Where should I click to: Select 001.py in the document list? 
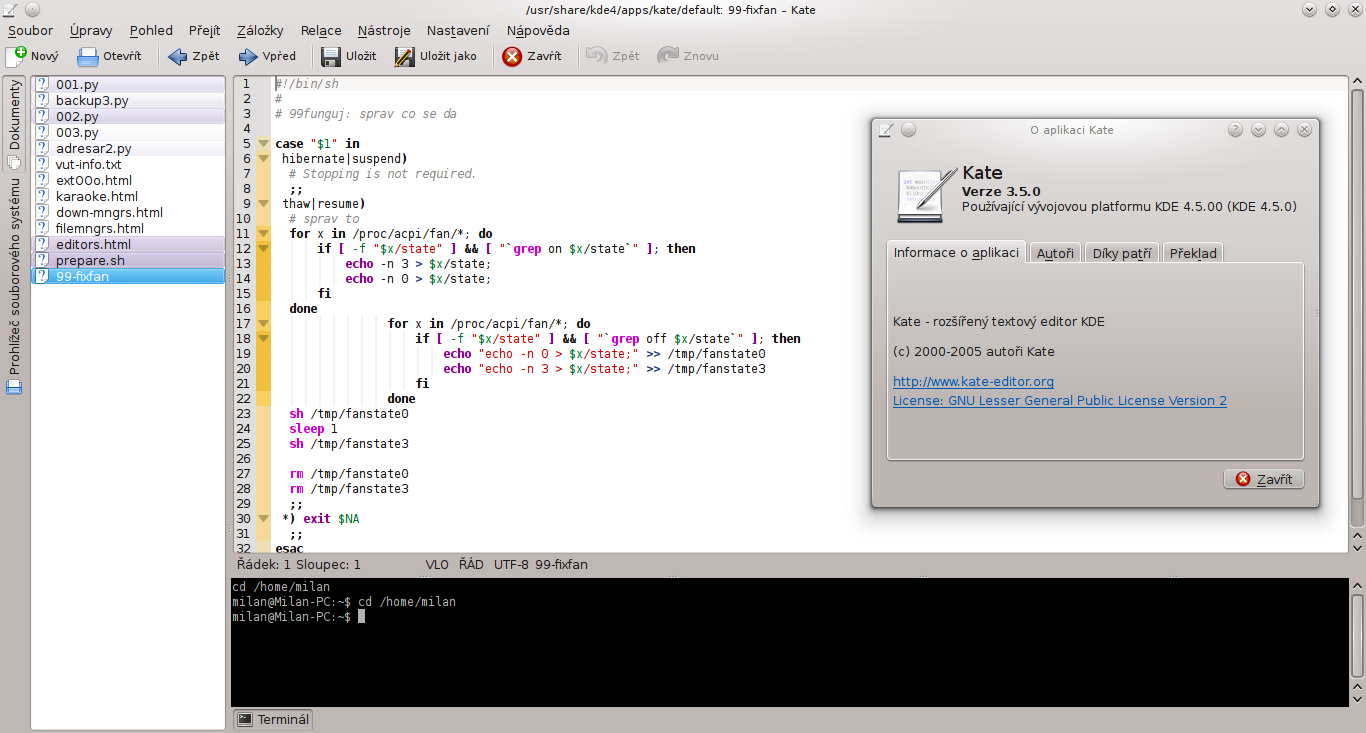pyautogui.click(x=129, y=85)
